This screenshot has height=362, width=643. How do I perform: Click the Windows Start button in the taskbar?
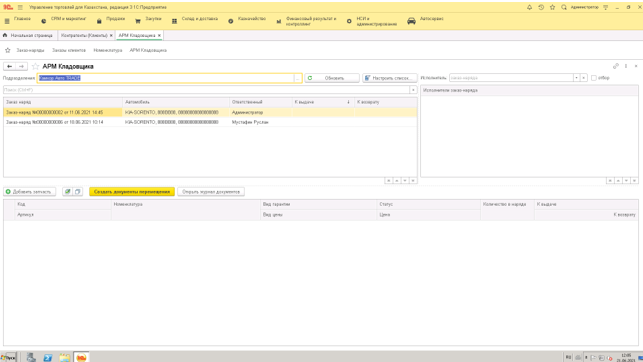(x=8, y=357)
